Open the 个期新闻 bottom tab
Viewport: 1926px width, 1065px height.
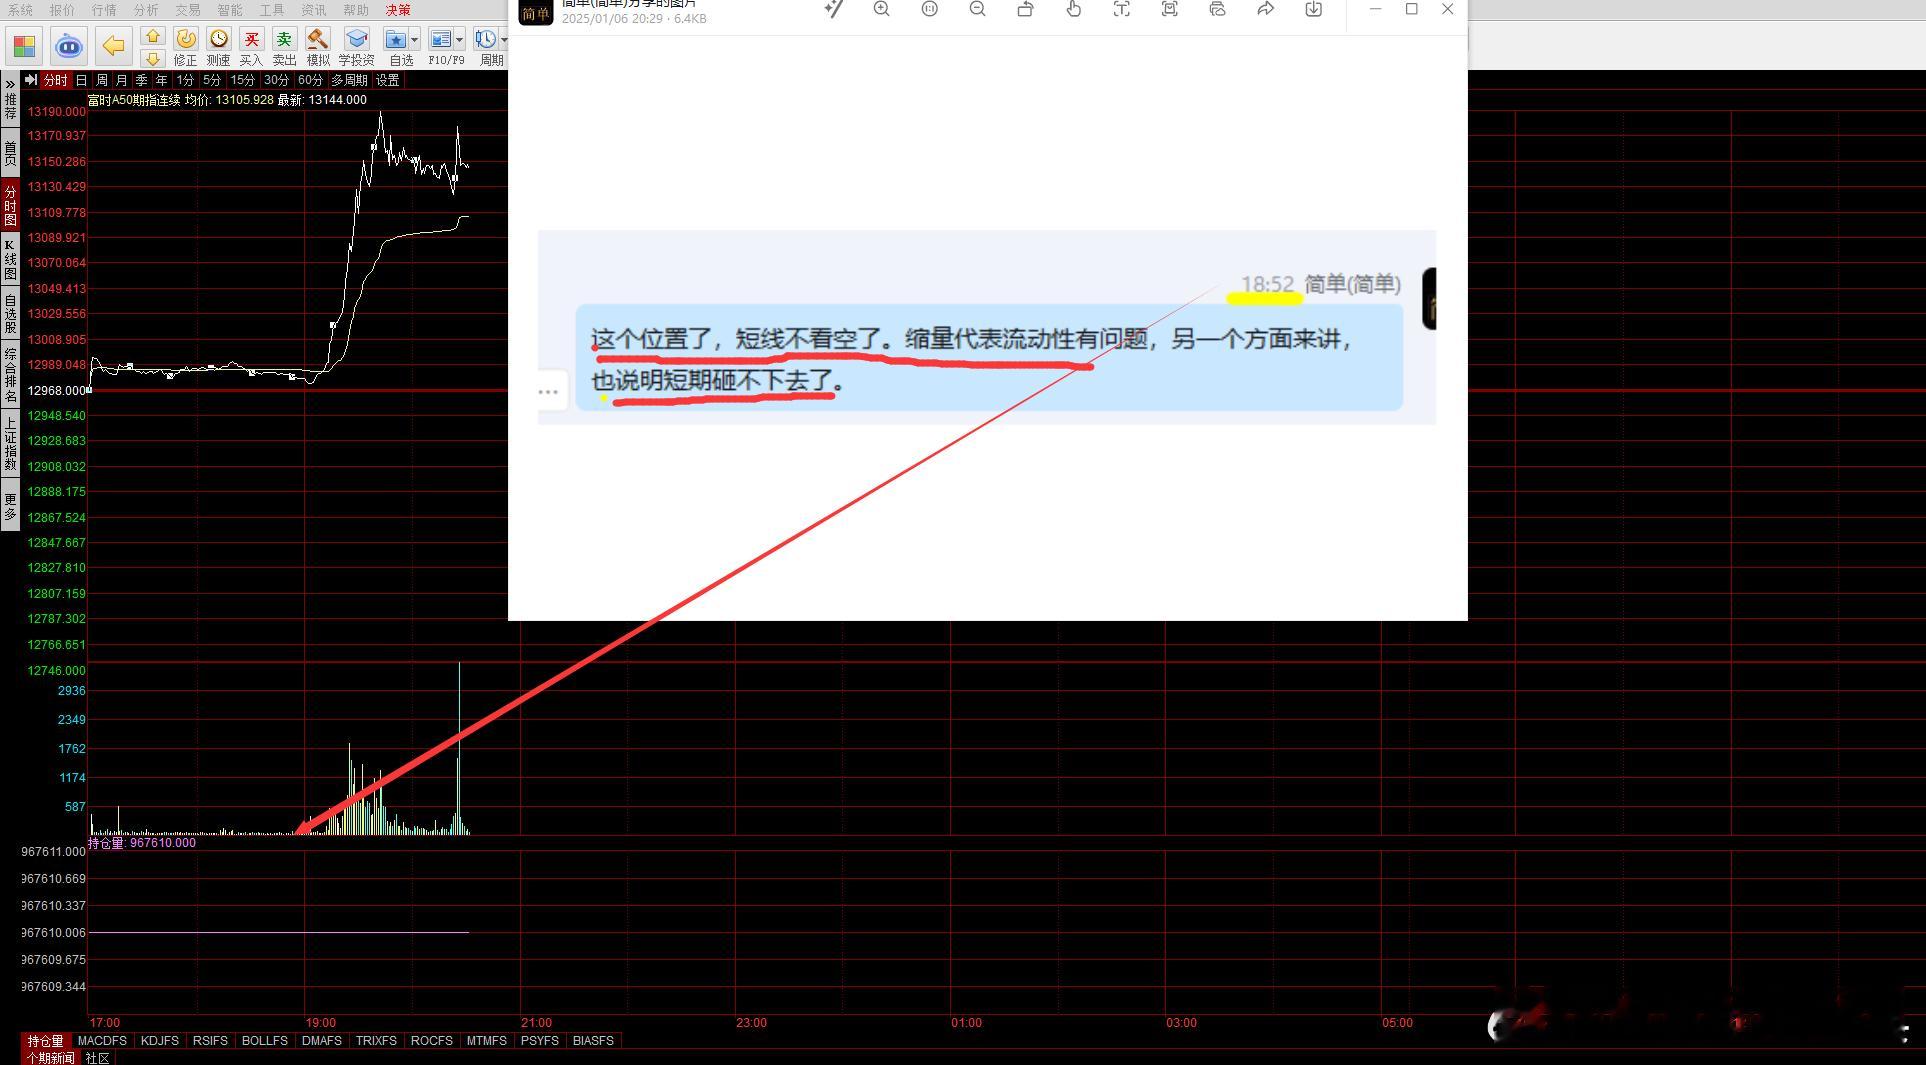pyautogui.click(x=50, y=1058)
